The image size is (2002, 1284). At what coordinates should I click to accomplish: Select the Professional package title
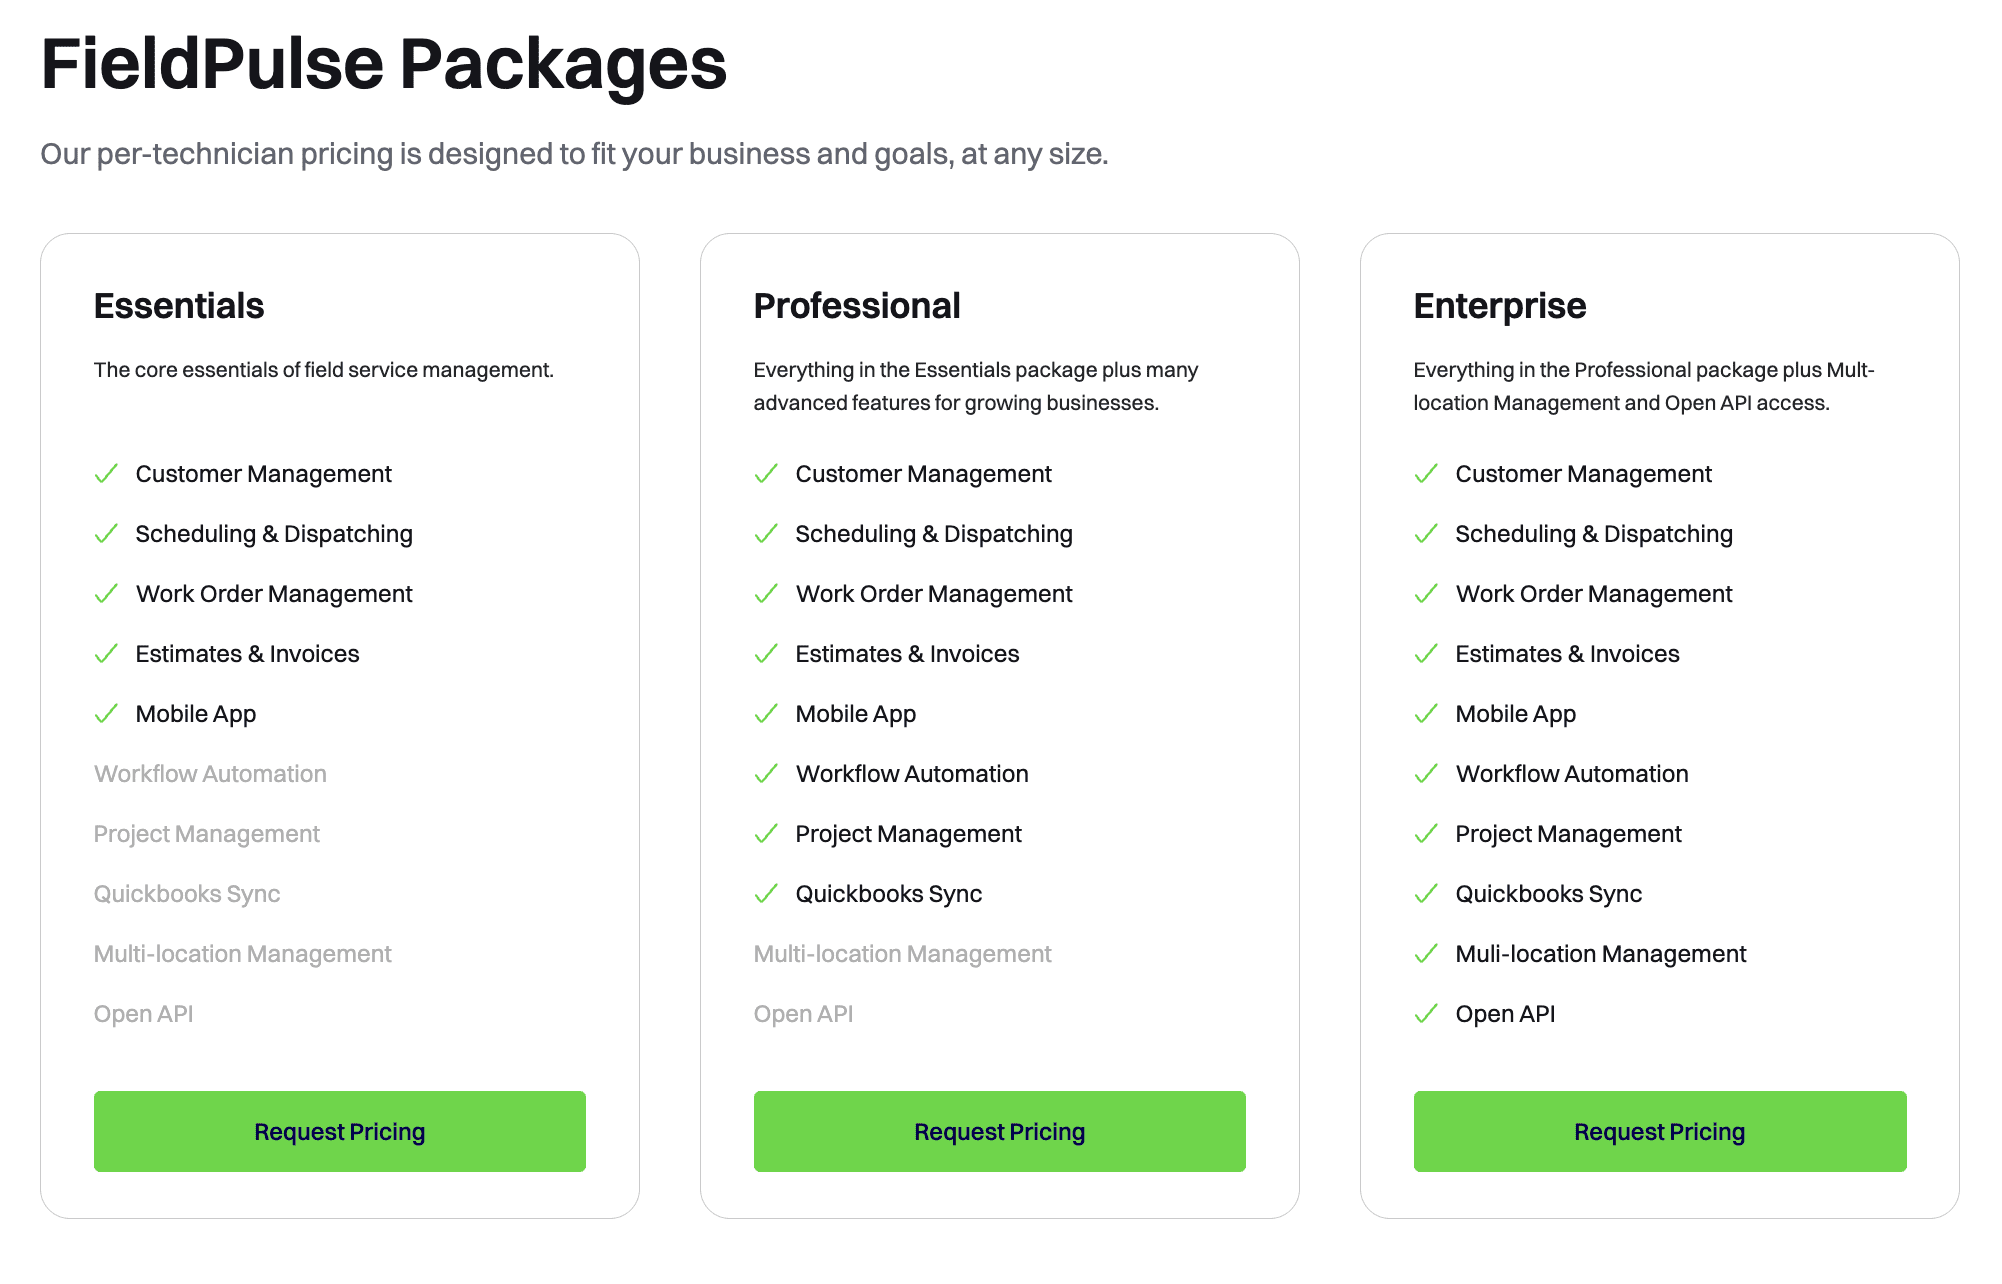(857, 306)
